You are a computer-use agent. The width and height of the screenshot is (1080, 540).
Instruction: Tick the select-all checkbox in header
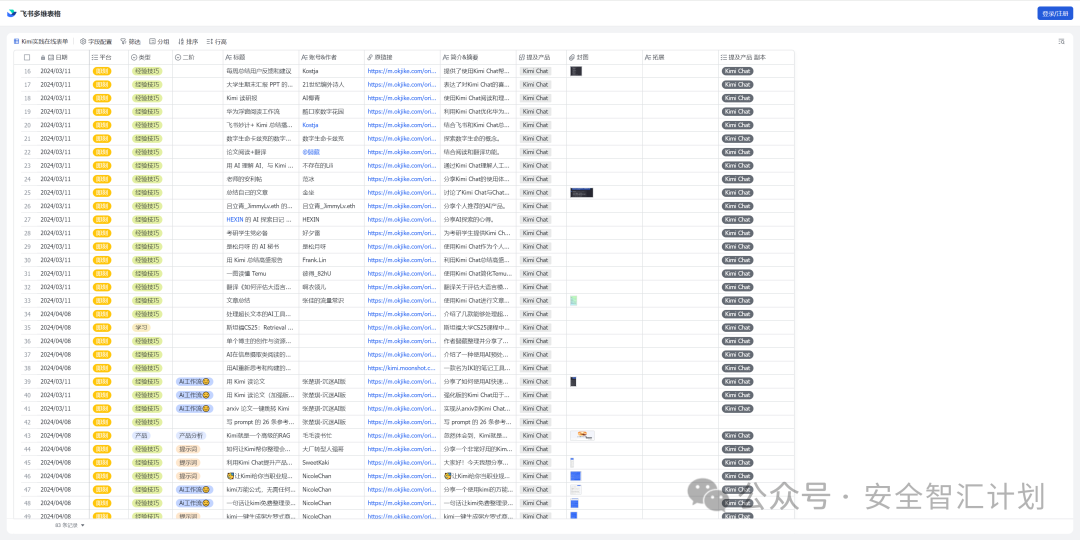[x=27, y=57]
